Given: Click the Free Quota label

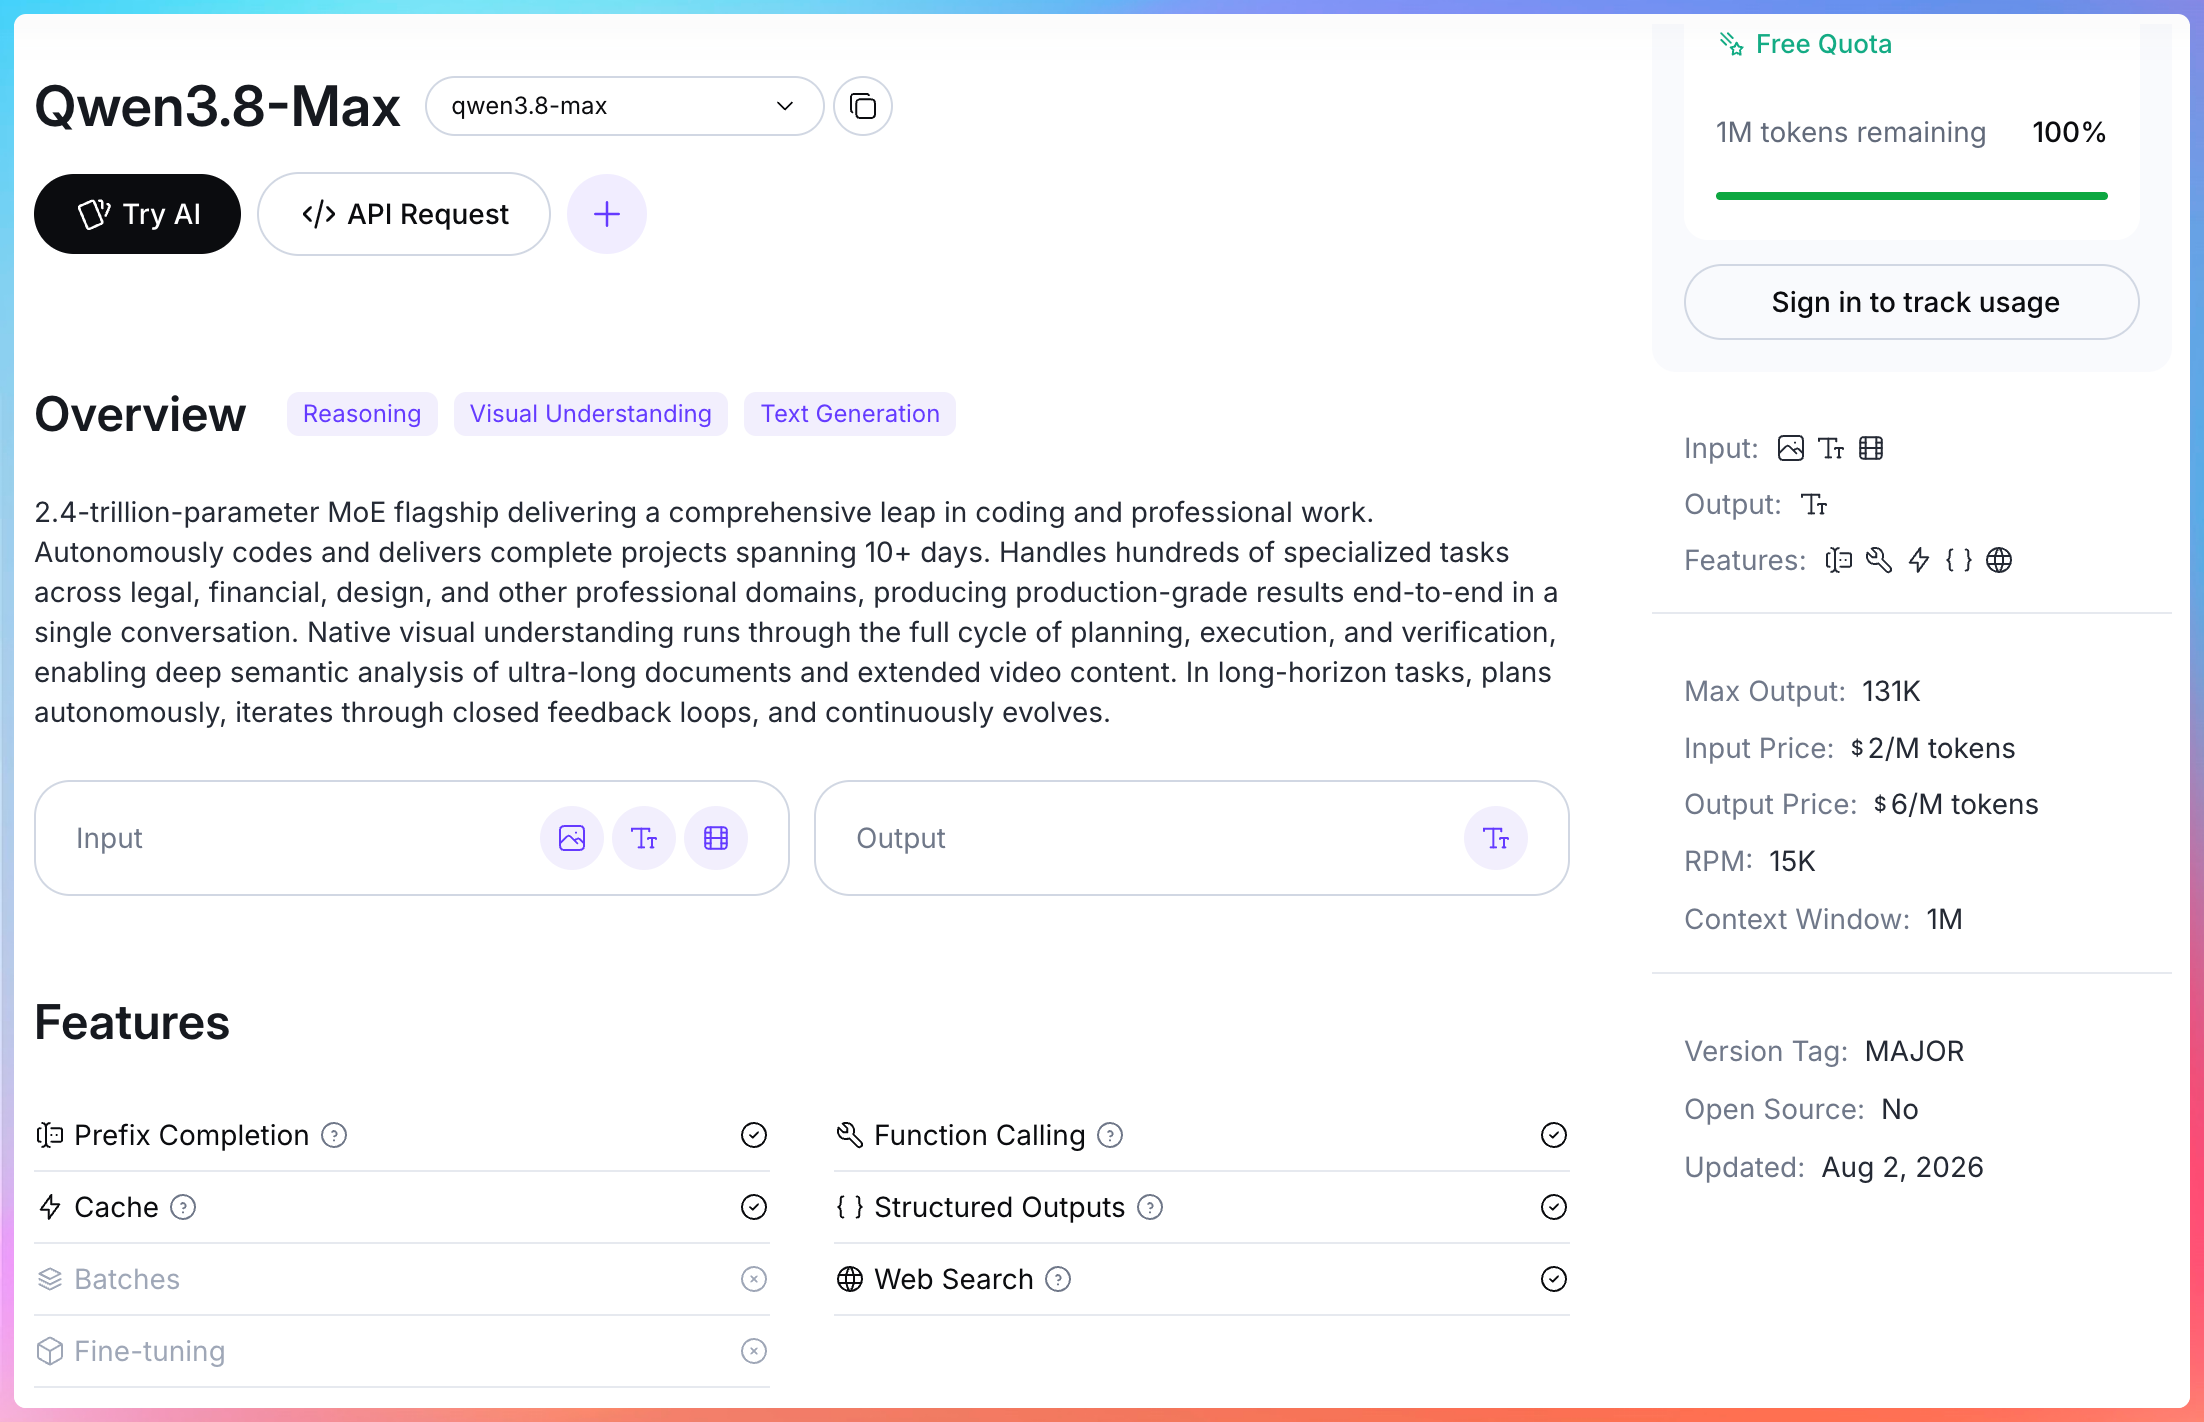Looking at the screenshot, I should 1824,44.
